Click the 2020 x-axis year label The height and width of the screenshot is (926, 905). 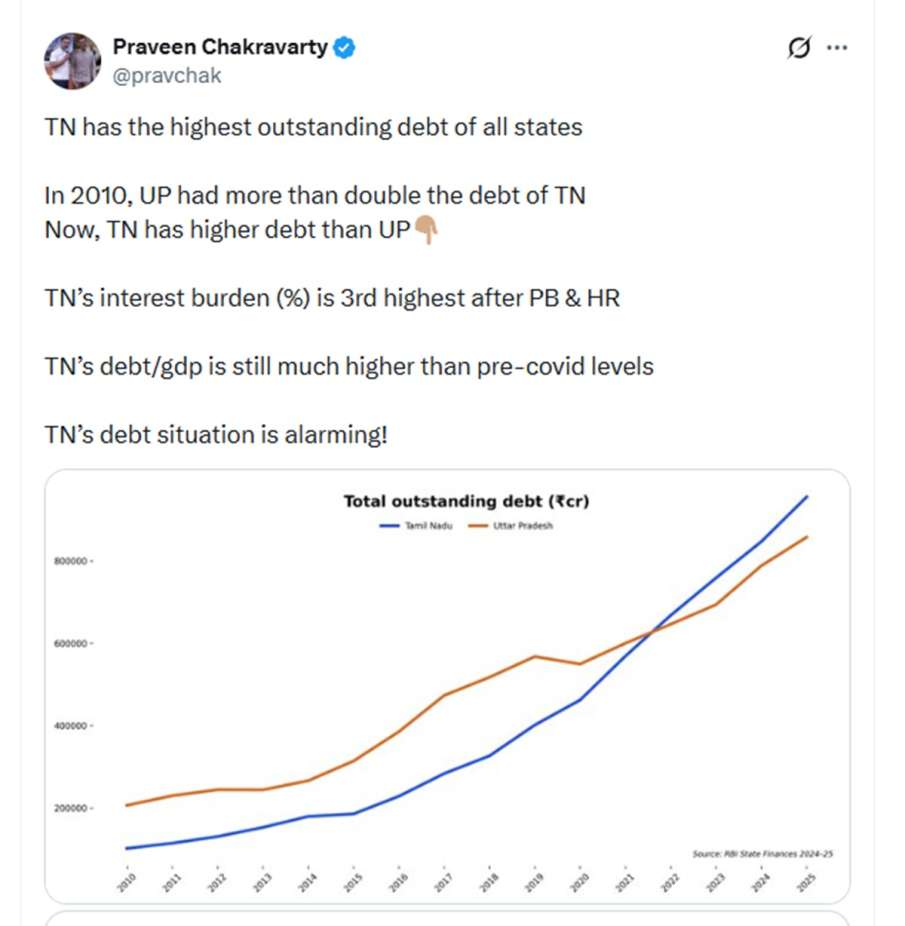579,882
